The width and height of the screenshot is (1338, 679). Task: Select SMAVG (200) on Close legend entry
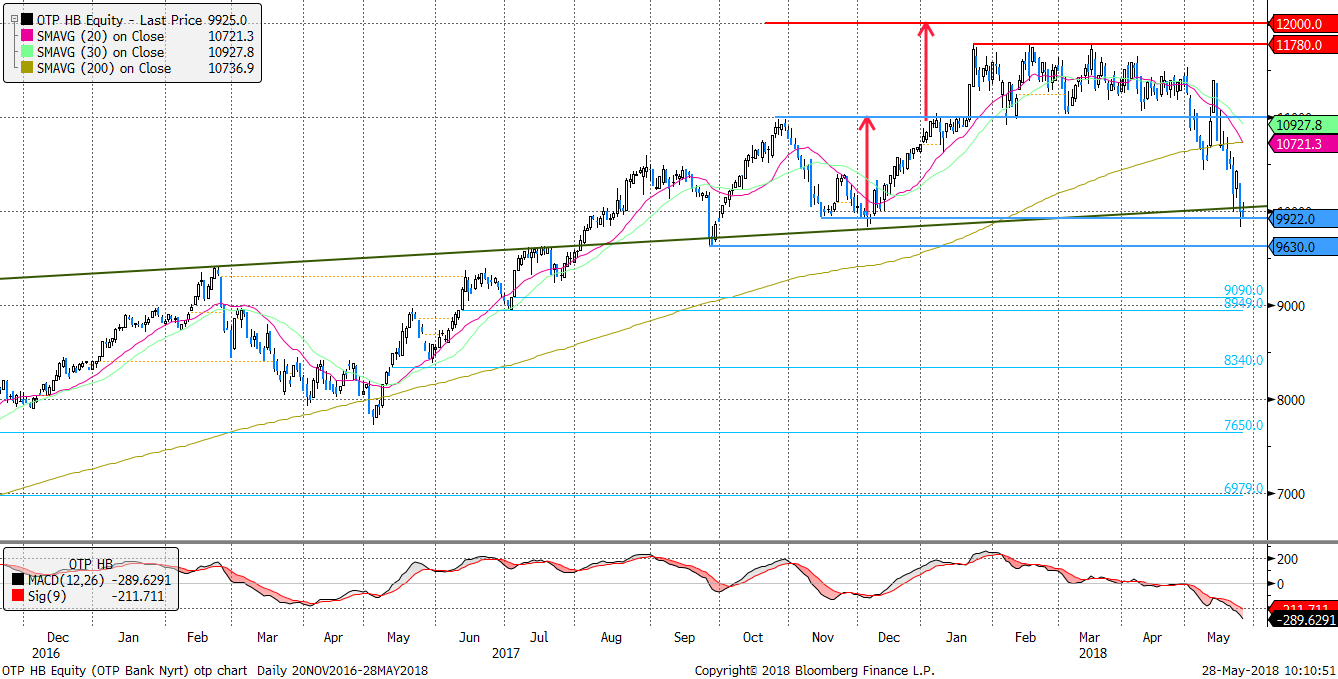pos(104,68)
